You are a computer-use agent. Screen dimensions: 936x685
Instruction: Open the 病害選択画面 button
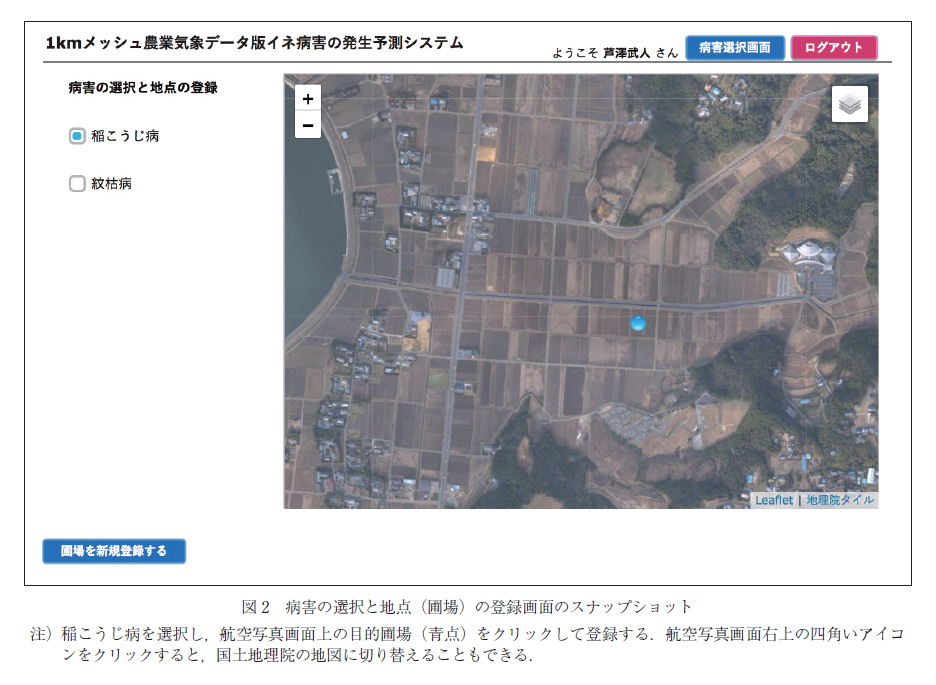[x=735, y=48]
